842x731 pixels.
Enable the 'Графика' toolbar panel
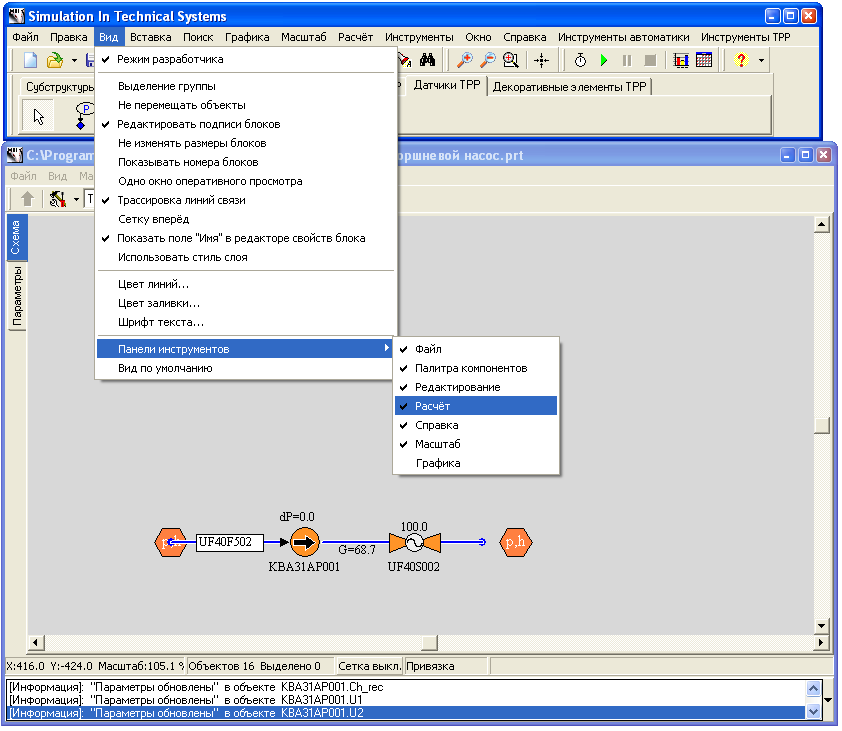click(x=437, y=463)
